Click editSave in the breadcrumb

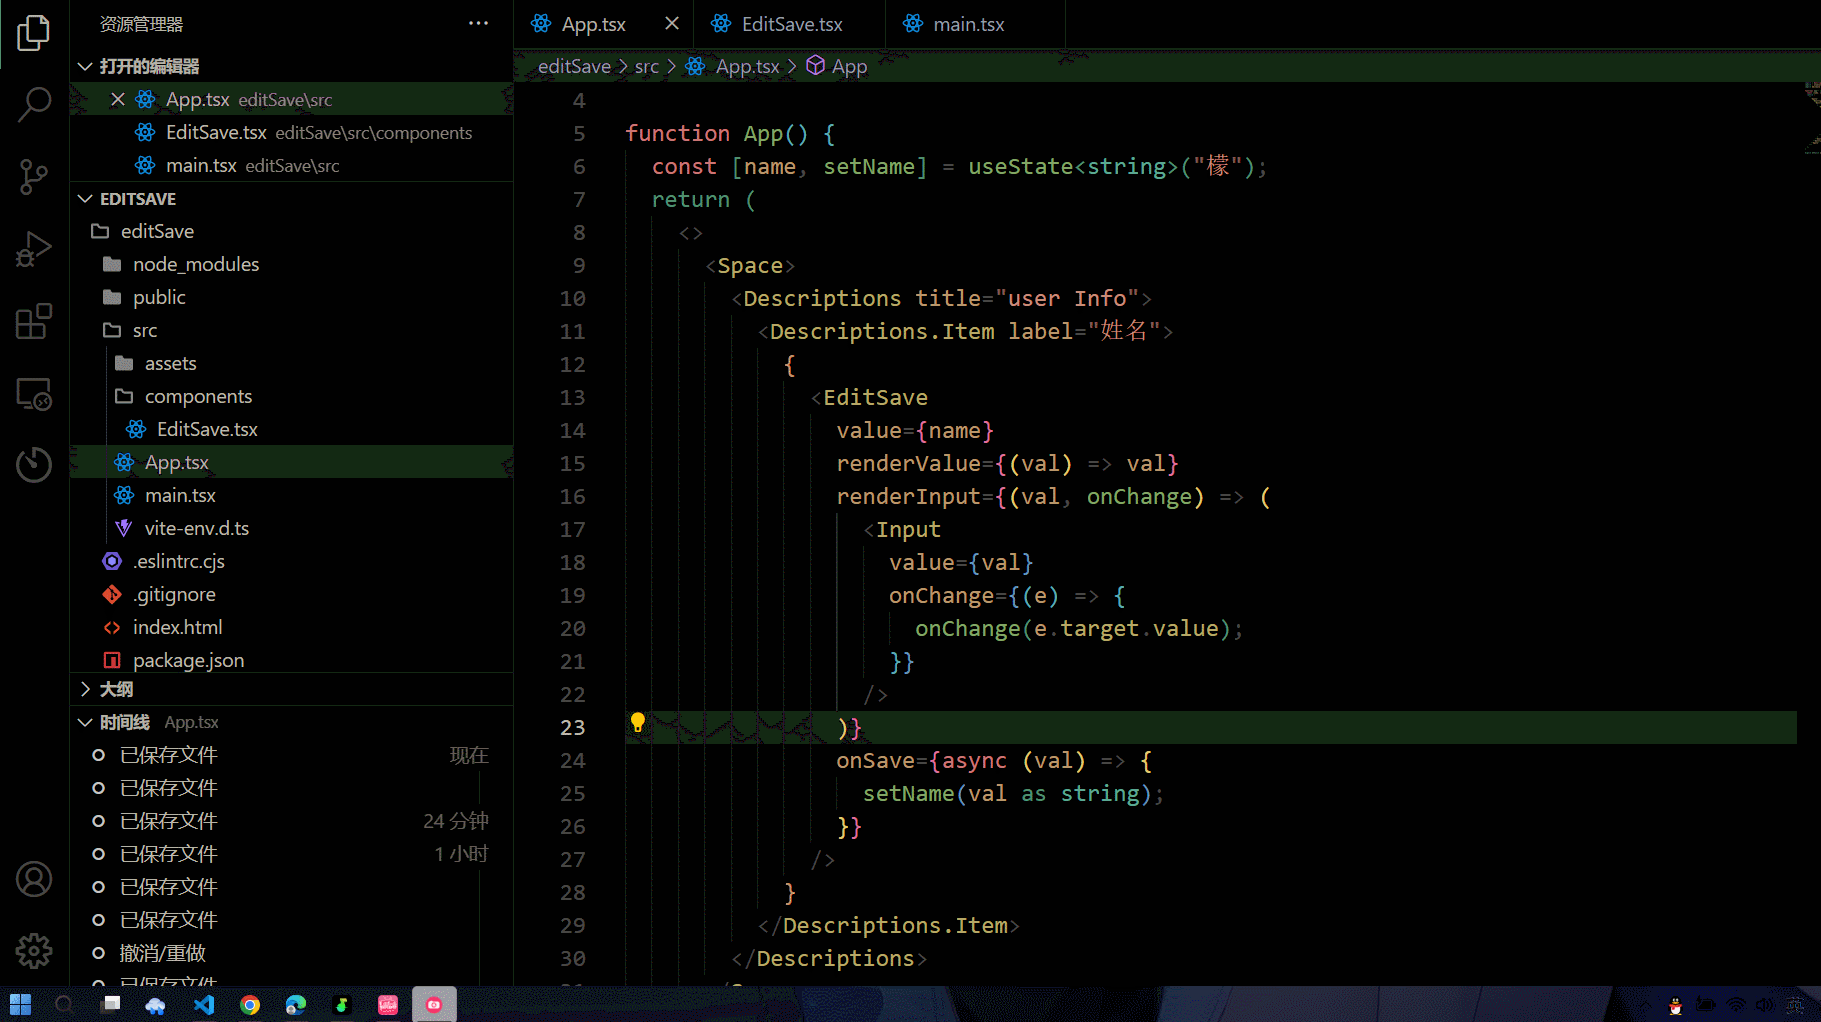tap(574, 66)
